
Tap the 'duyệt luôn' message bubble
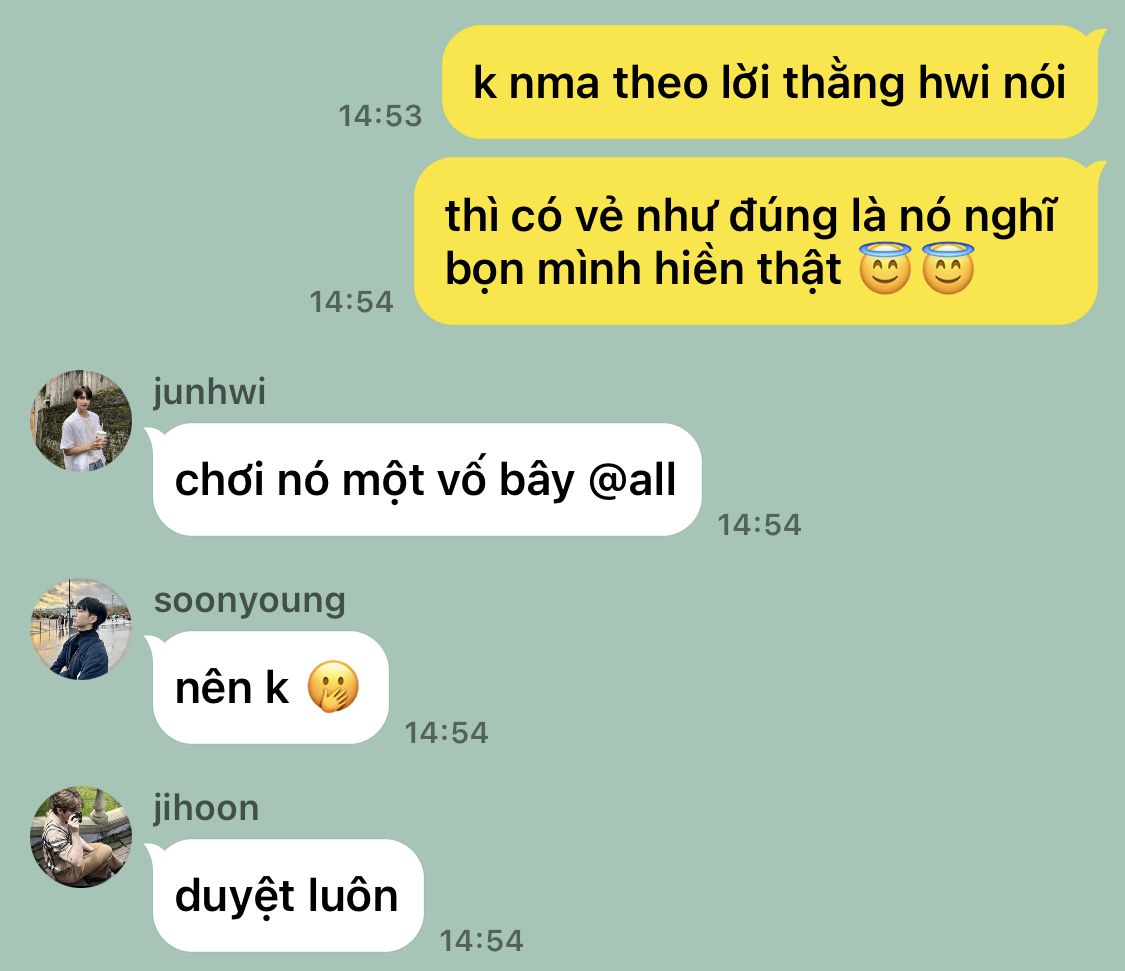(288, 896)
